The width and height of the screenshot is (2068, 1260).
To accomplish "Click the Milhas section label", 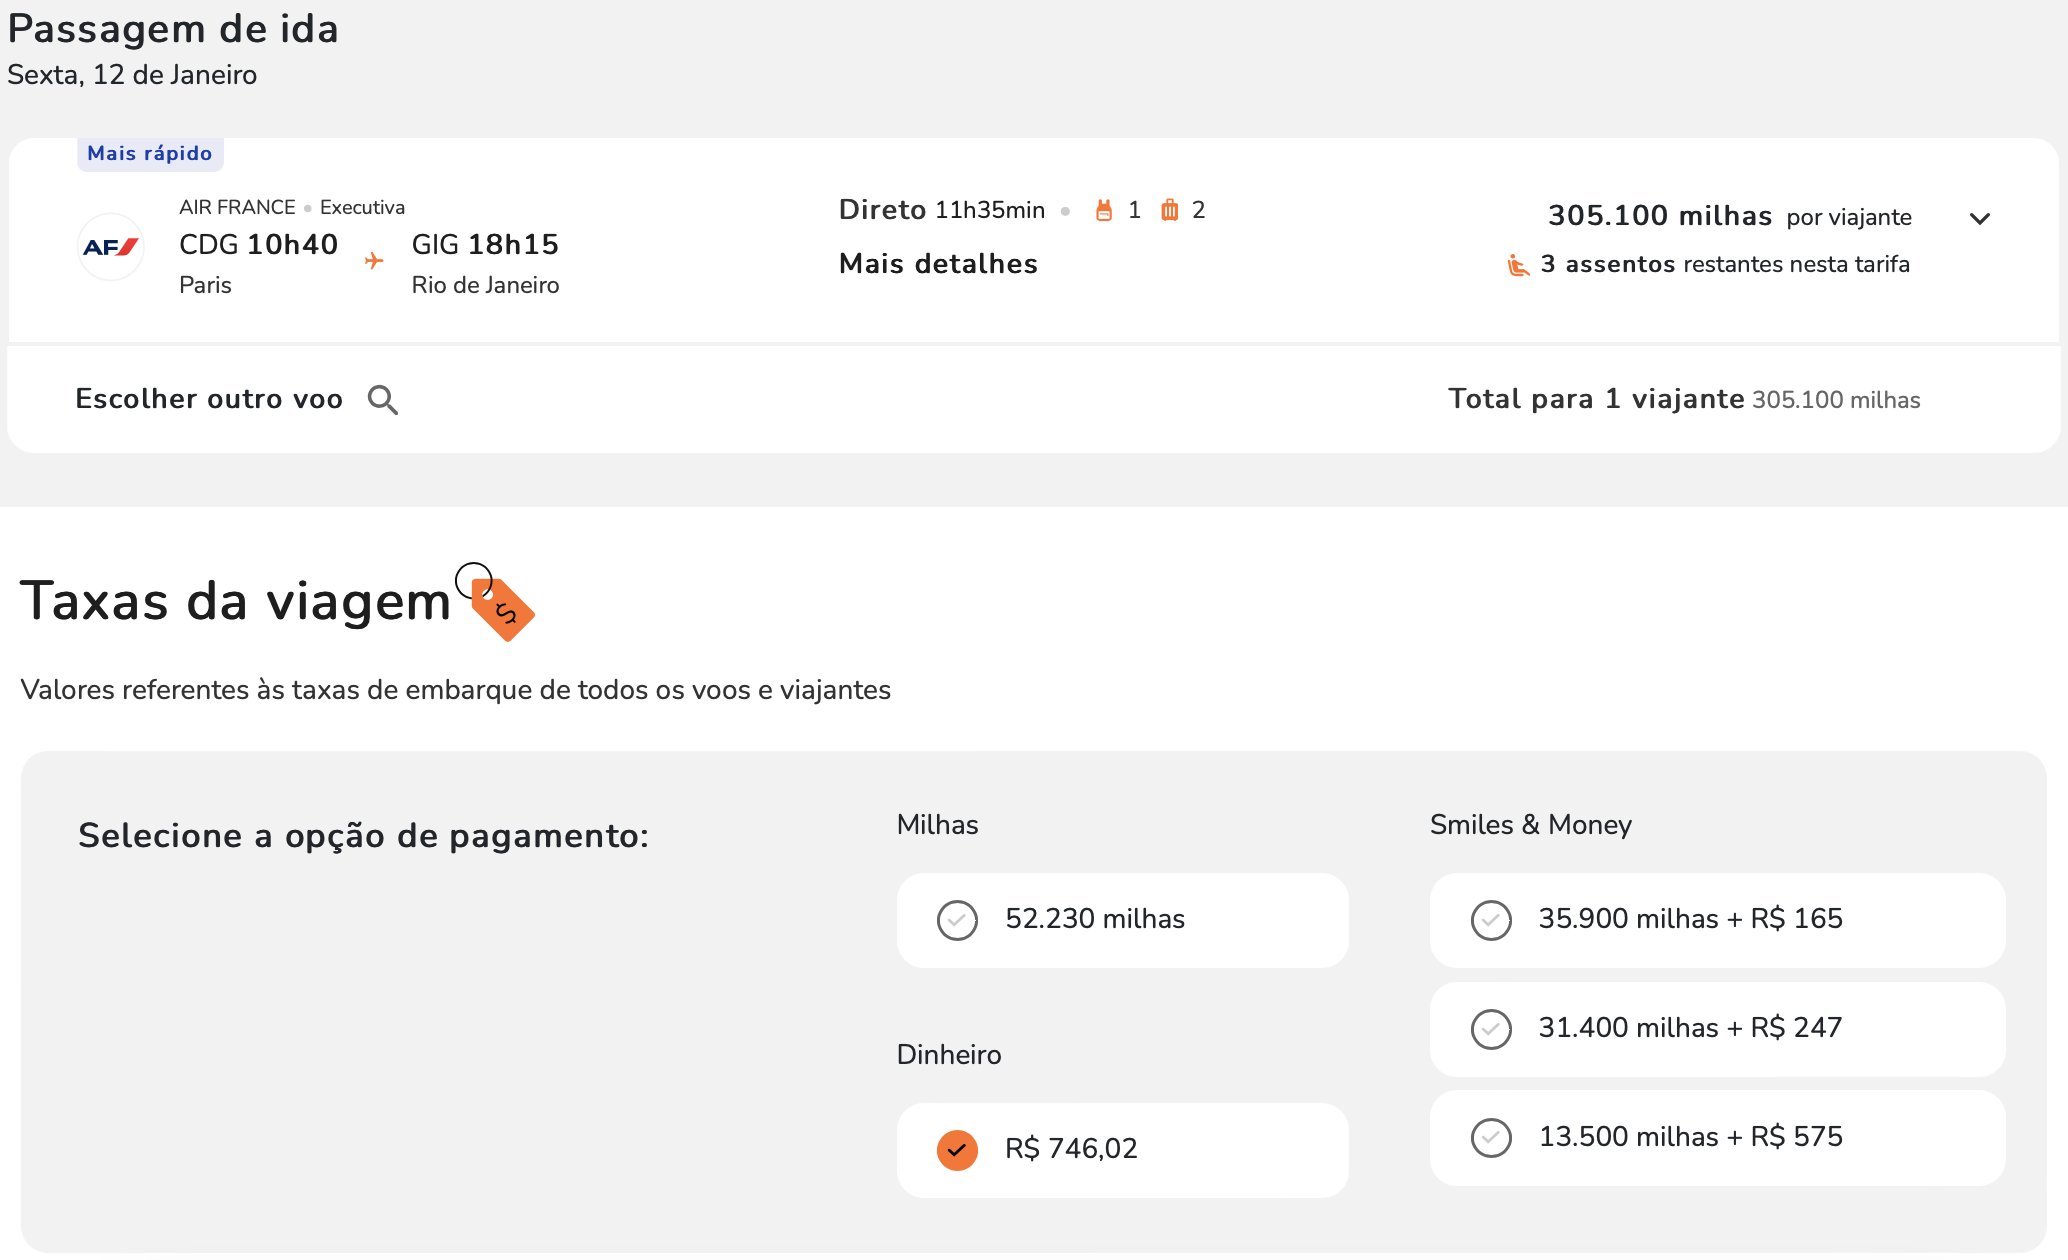I will click(x=938, y=825).
